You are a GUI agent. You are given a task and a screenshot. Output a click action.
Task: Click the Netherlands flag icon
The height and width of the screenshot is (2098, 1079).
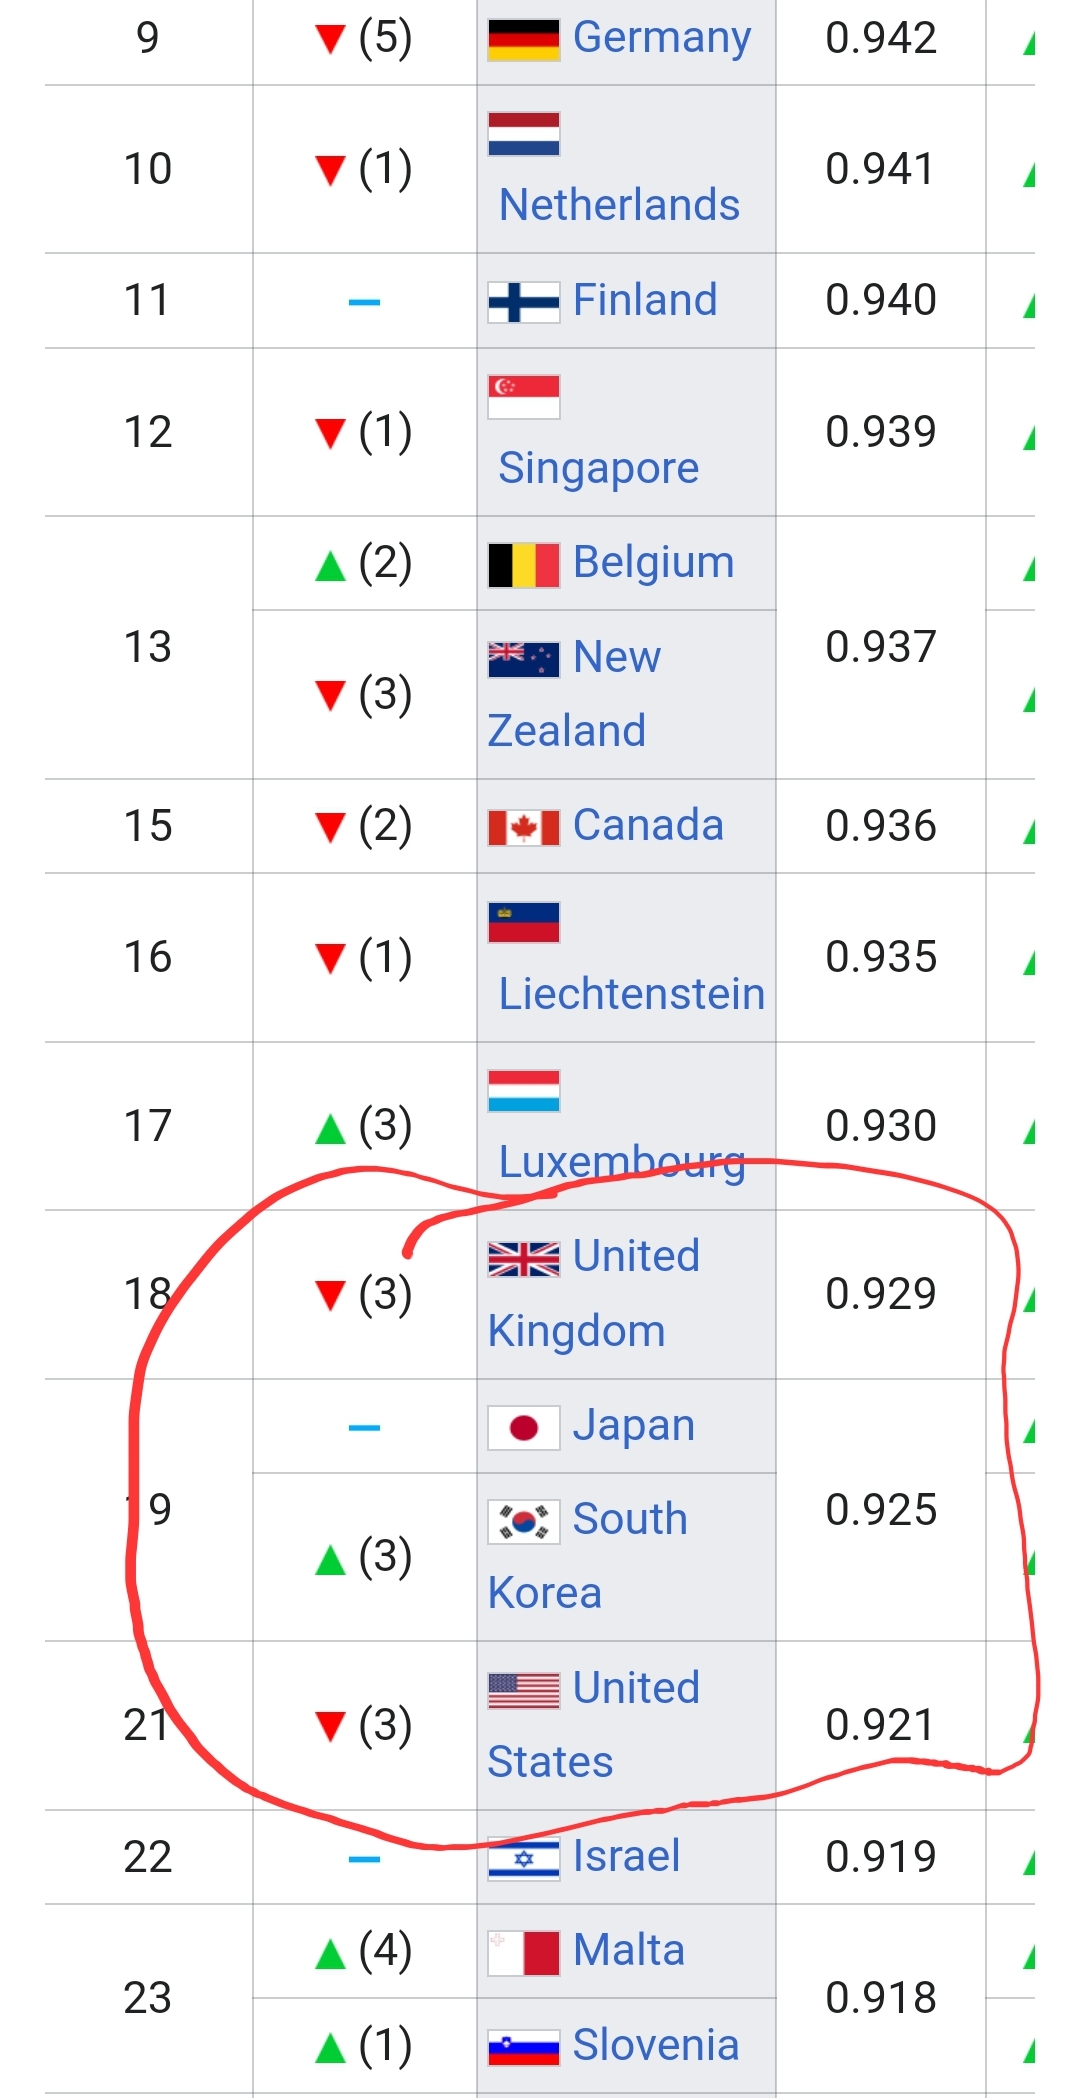(x=523, y=134)
